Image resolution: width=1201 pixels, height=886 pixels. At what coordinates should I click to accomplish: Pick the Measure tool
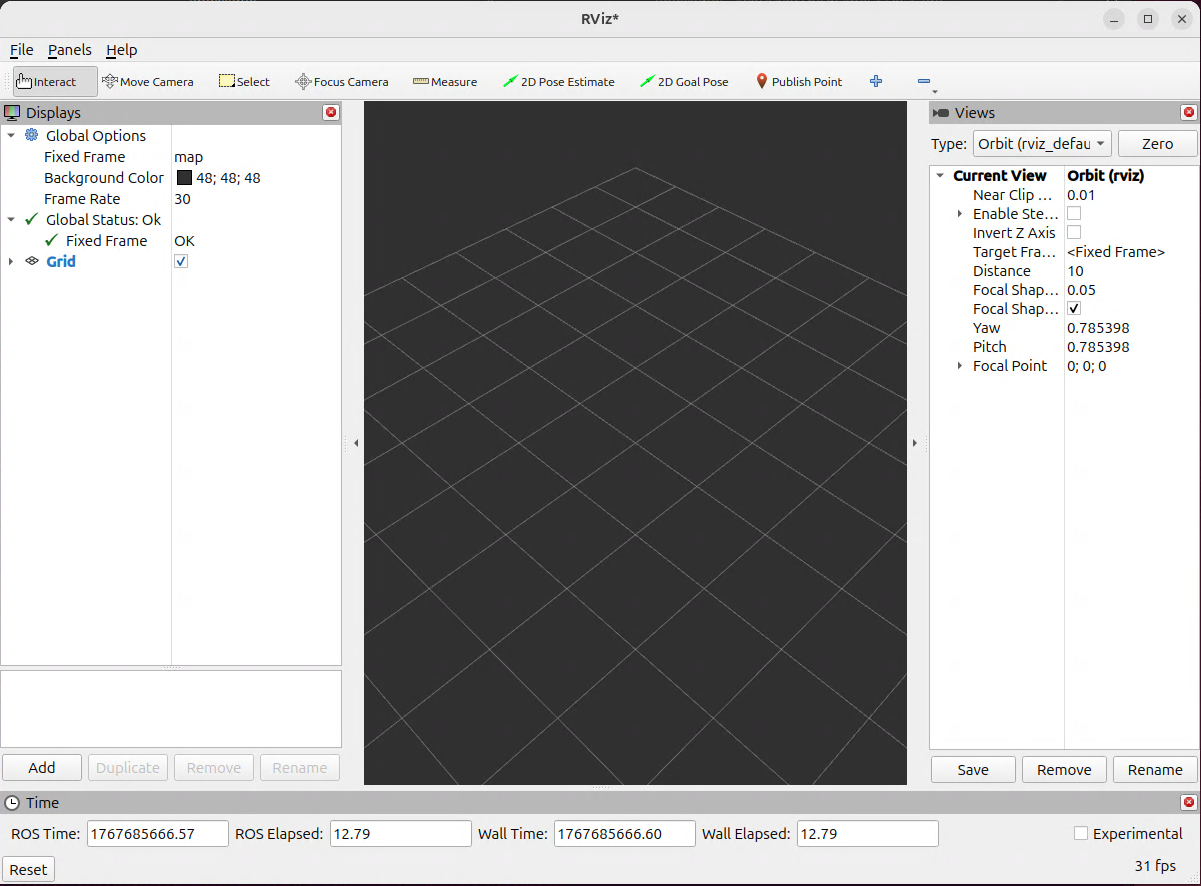coord(445,82)
